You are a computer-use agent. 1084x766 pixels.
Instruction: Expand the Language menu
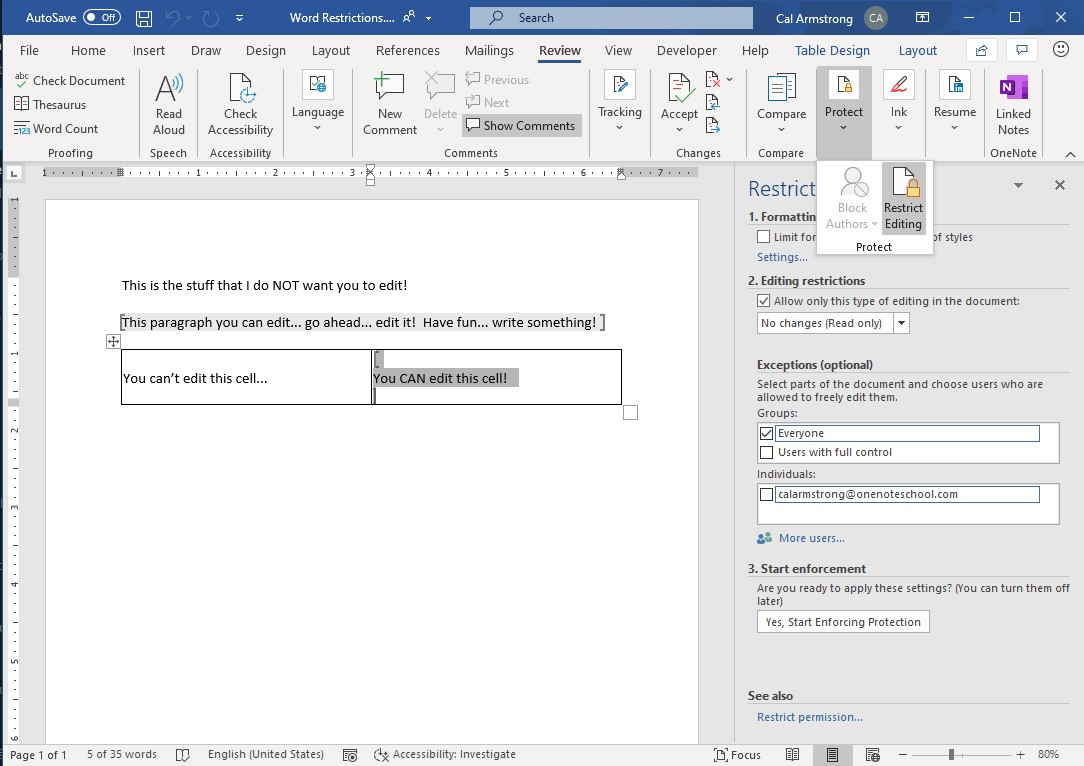click(x=318, y=102)
